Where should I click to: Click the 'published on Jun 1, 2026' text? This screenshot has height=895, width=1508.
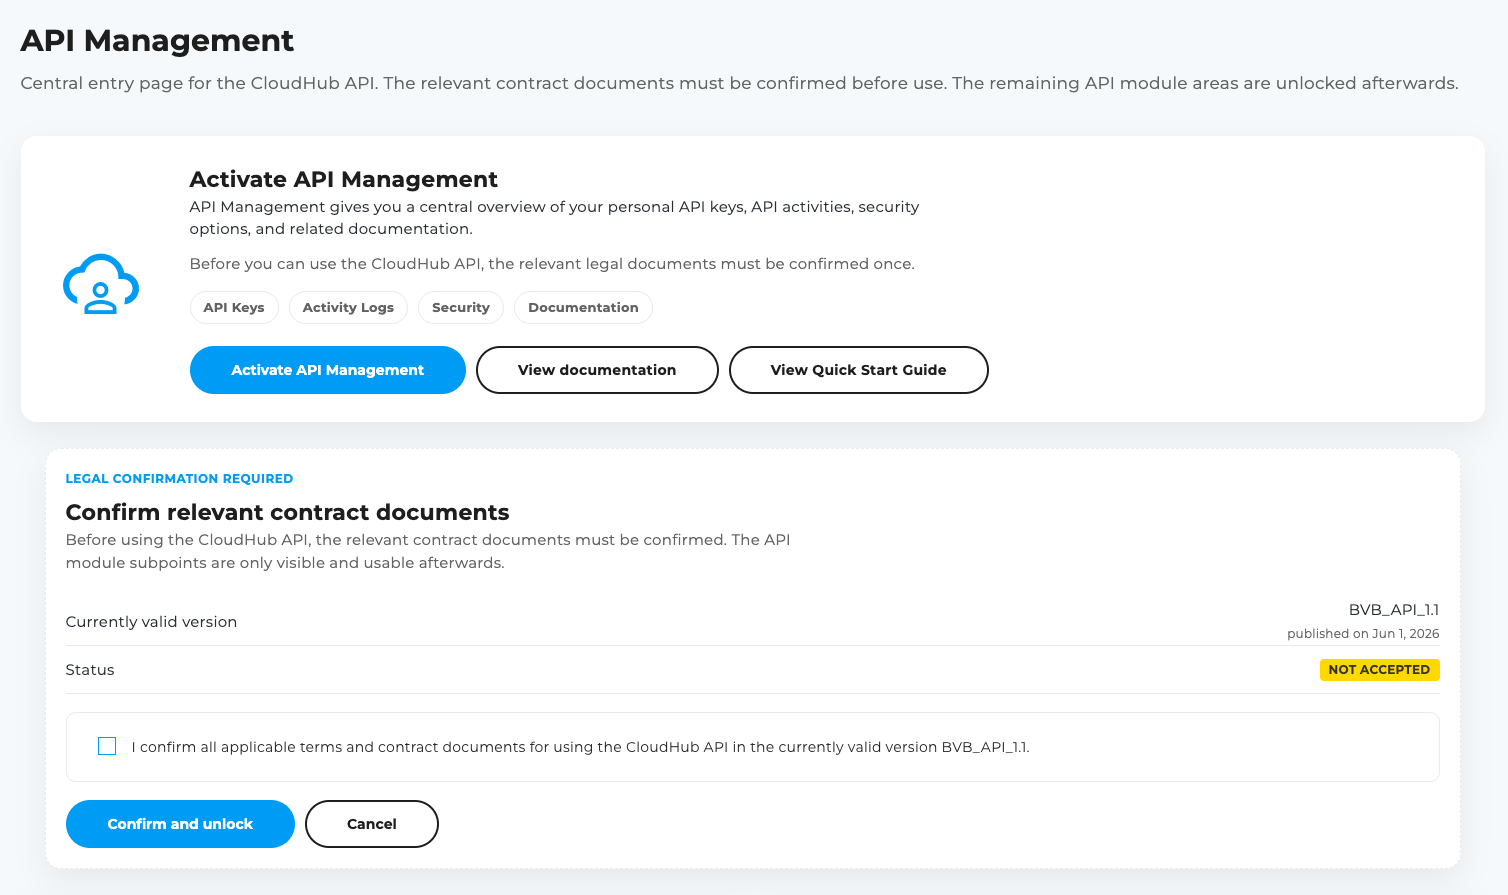coord(1363,634)
